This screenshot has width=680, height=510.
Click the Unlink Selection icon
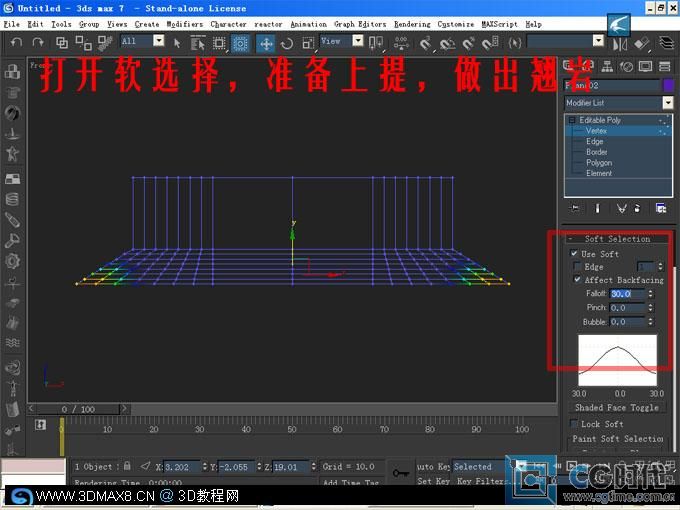point(83,42)
